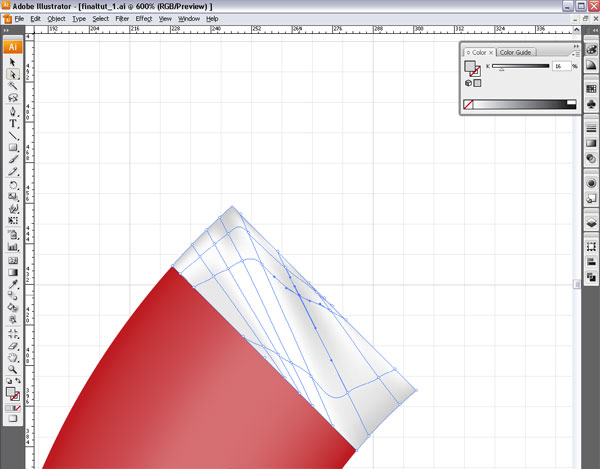The width and height of the screenshot is (600, 469).
Task: Click Default Fill and Stroke icon
Action: click(x=9, y=381)
